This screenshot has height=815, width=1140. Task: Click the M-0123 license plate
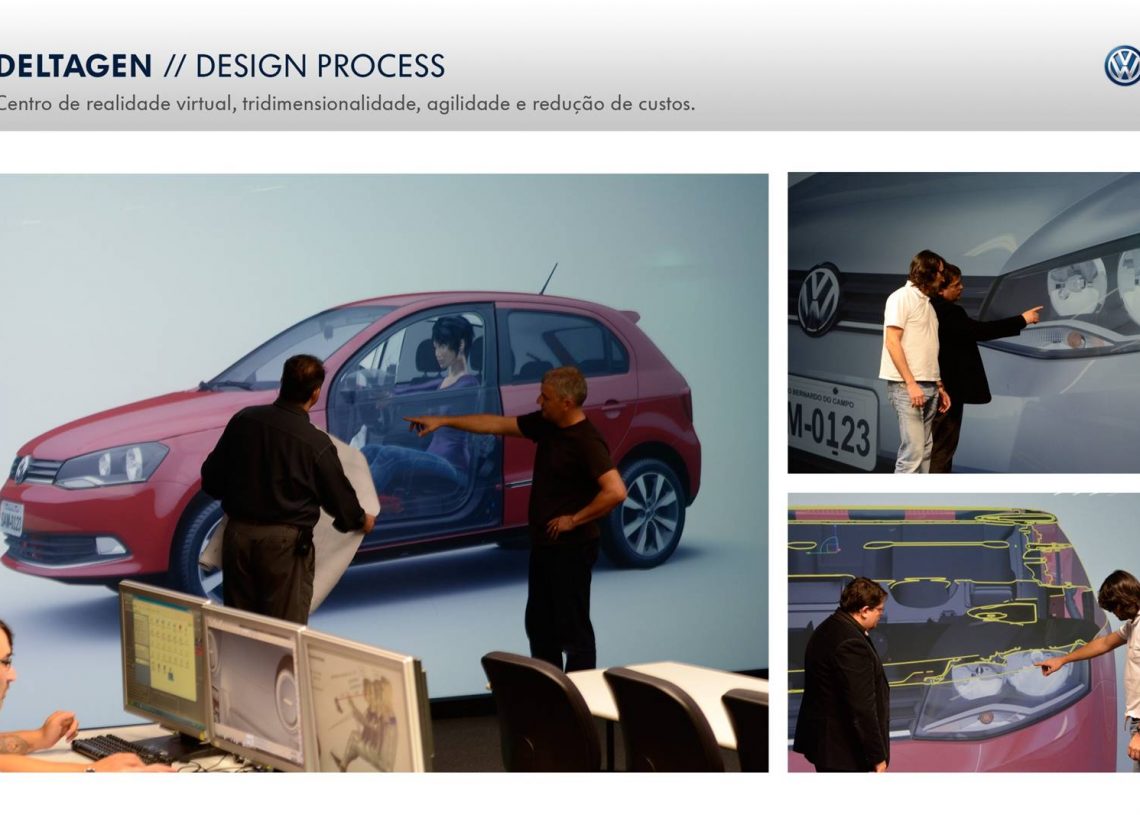[831, 425]
